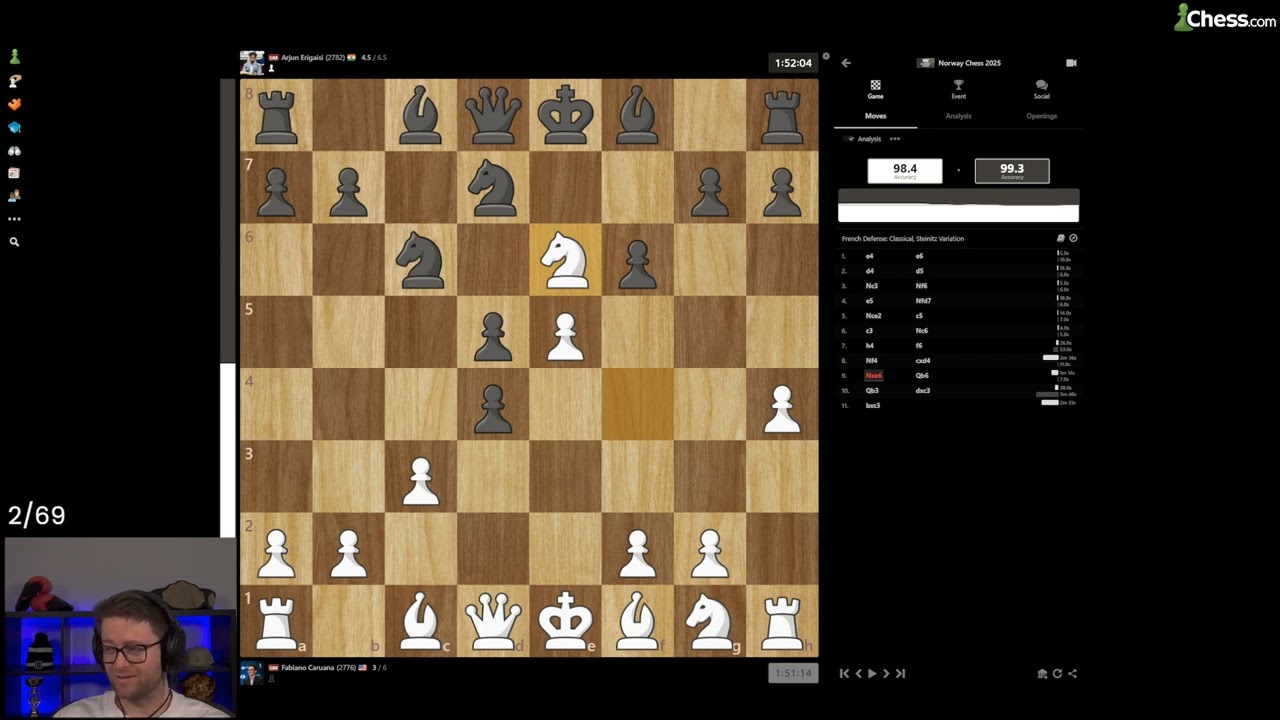Open the More three-dots sidebar item
Screen dimensions: 1280x720
point(14,219)
